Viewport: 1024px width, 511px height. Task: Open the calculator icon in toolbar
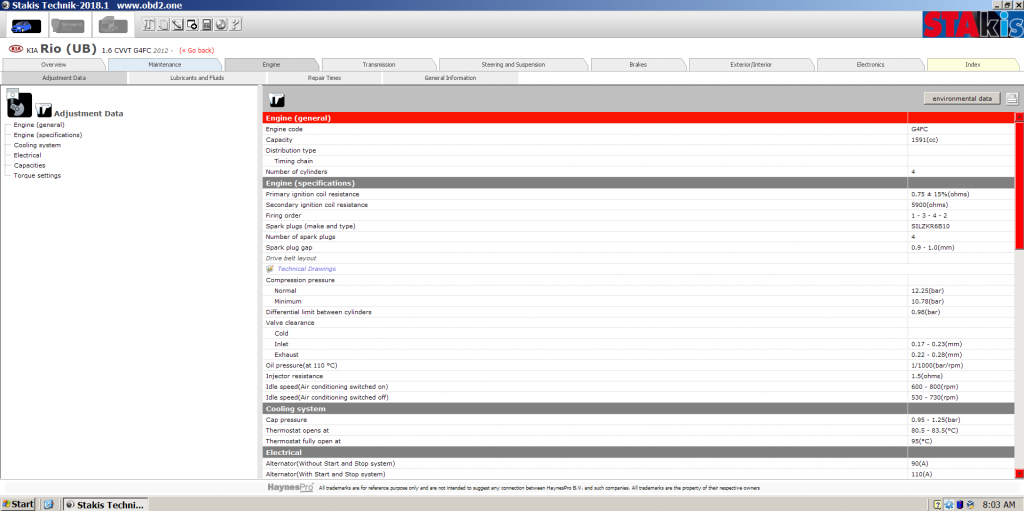[x=205, y=24]
